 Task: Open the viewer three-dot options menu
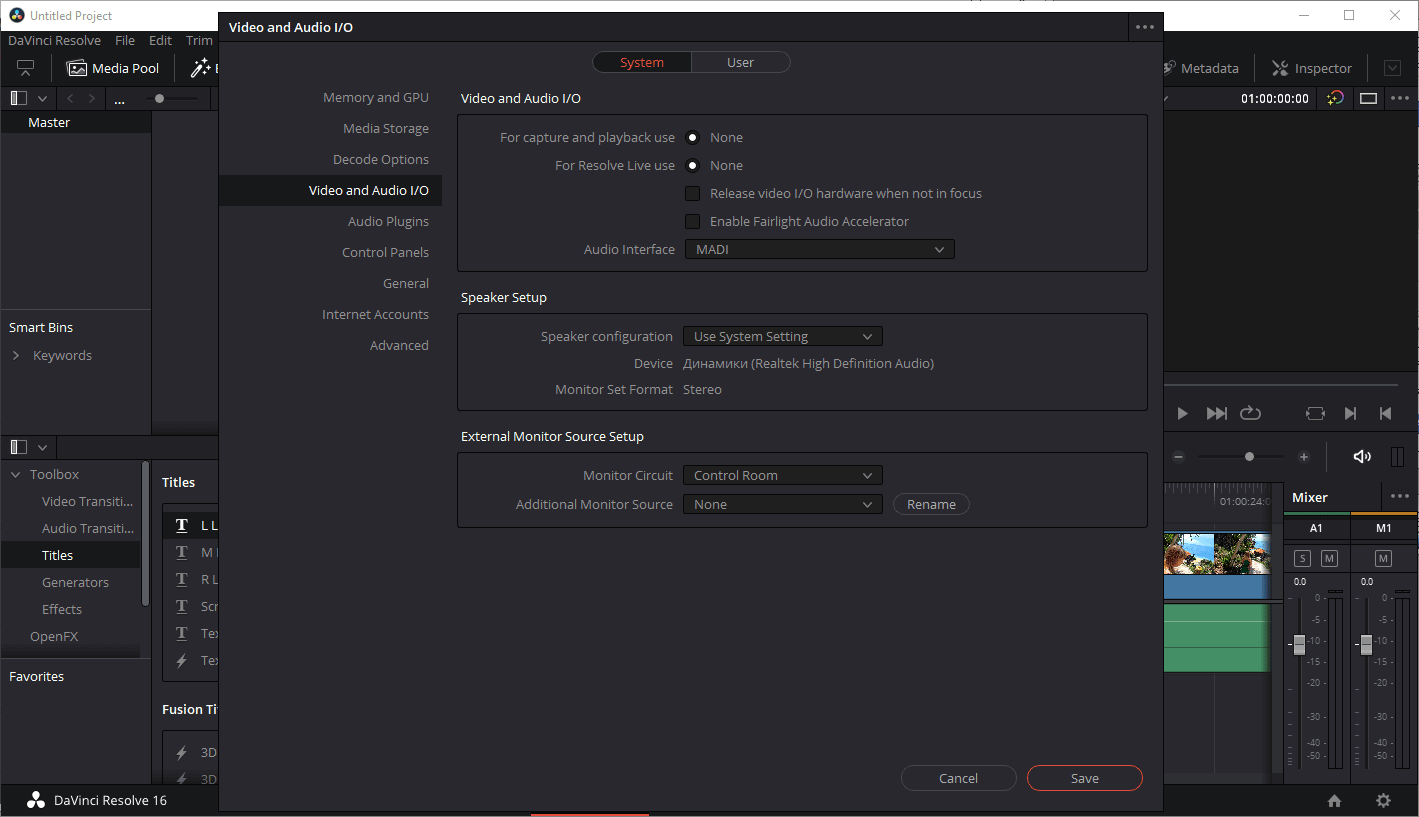[x=1400, y=98]
